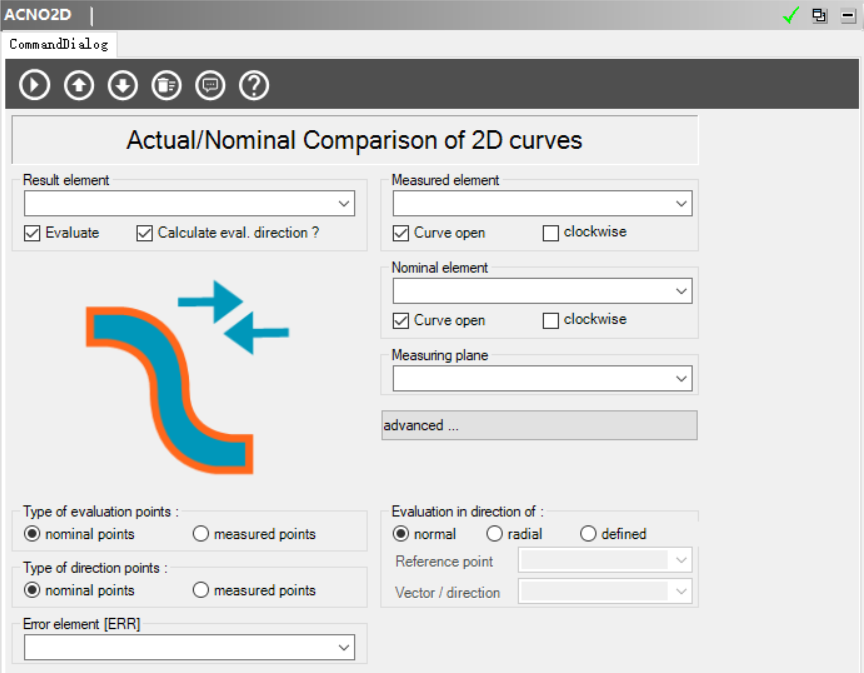864x673 pixels.
Task: Select radial evaluation direction
Action: coord(495,534)
